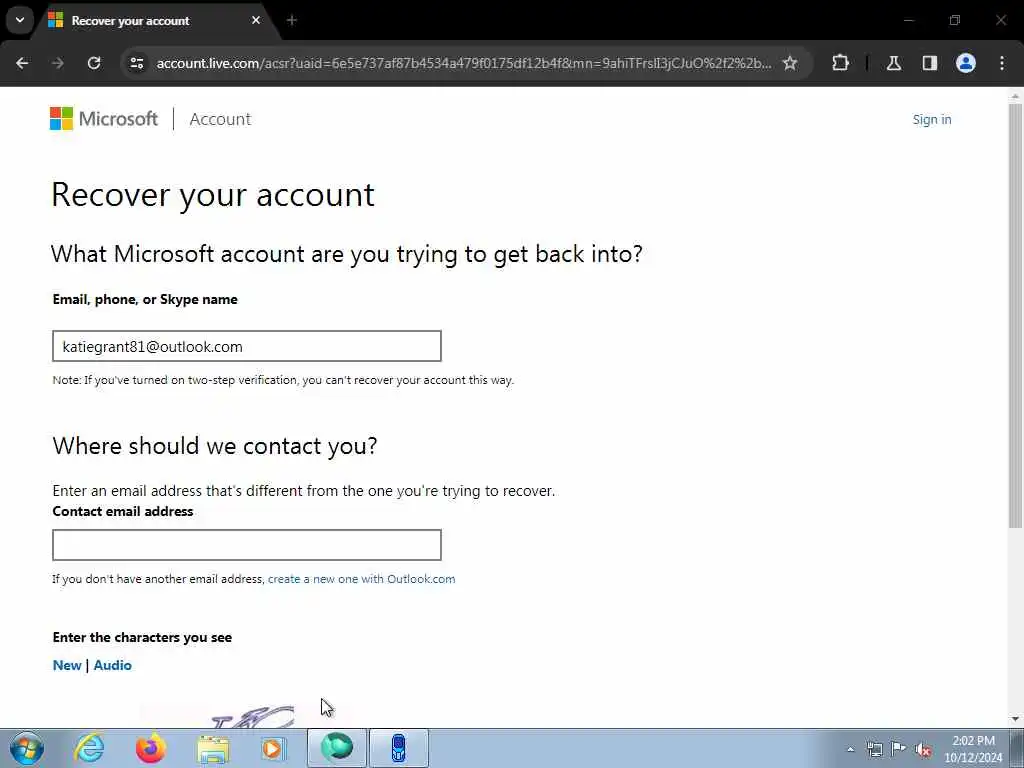Screen dimensions: 1024x768
Task: Show hidden system tray icons
Action: point(850,749)
